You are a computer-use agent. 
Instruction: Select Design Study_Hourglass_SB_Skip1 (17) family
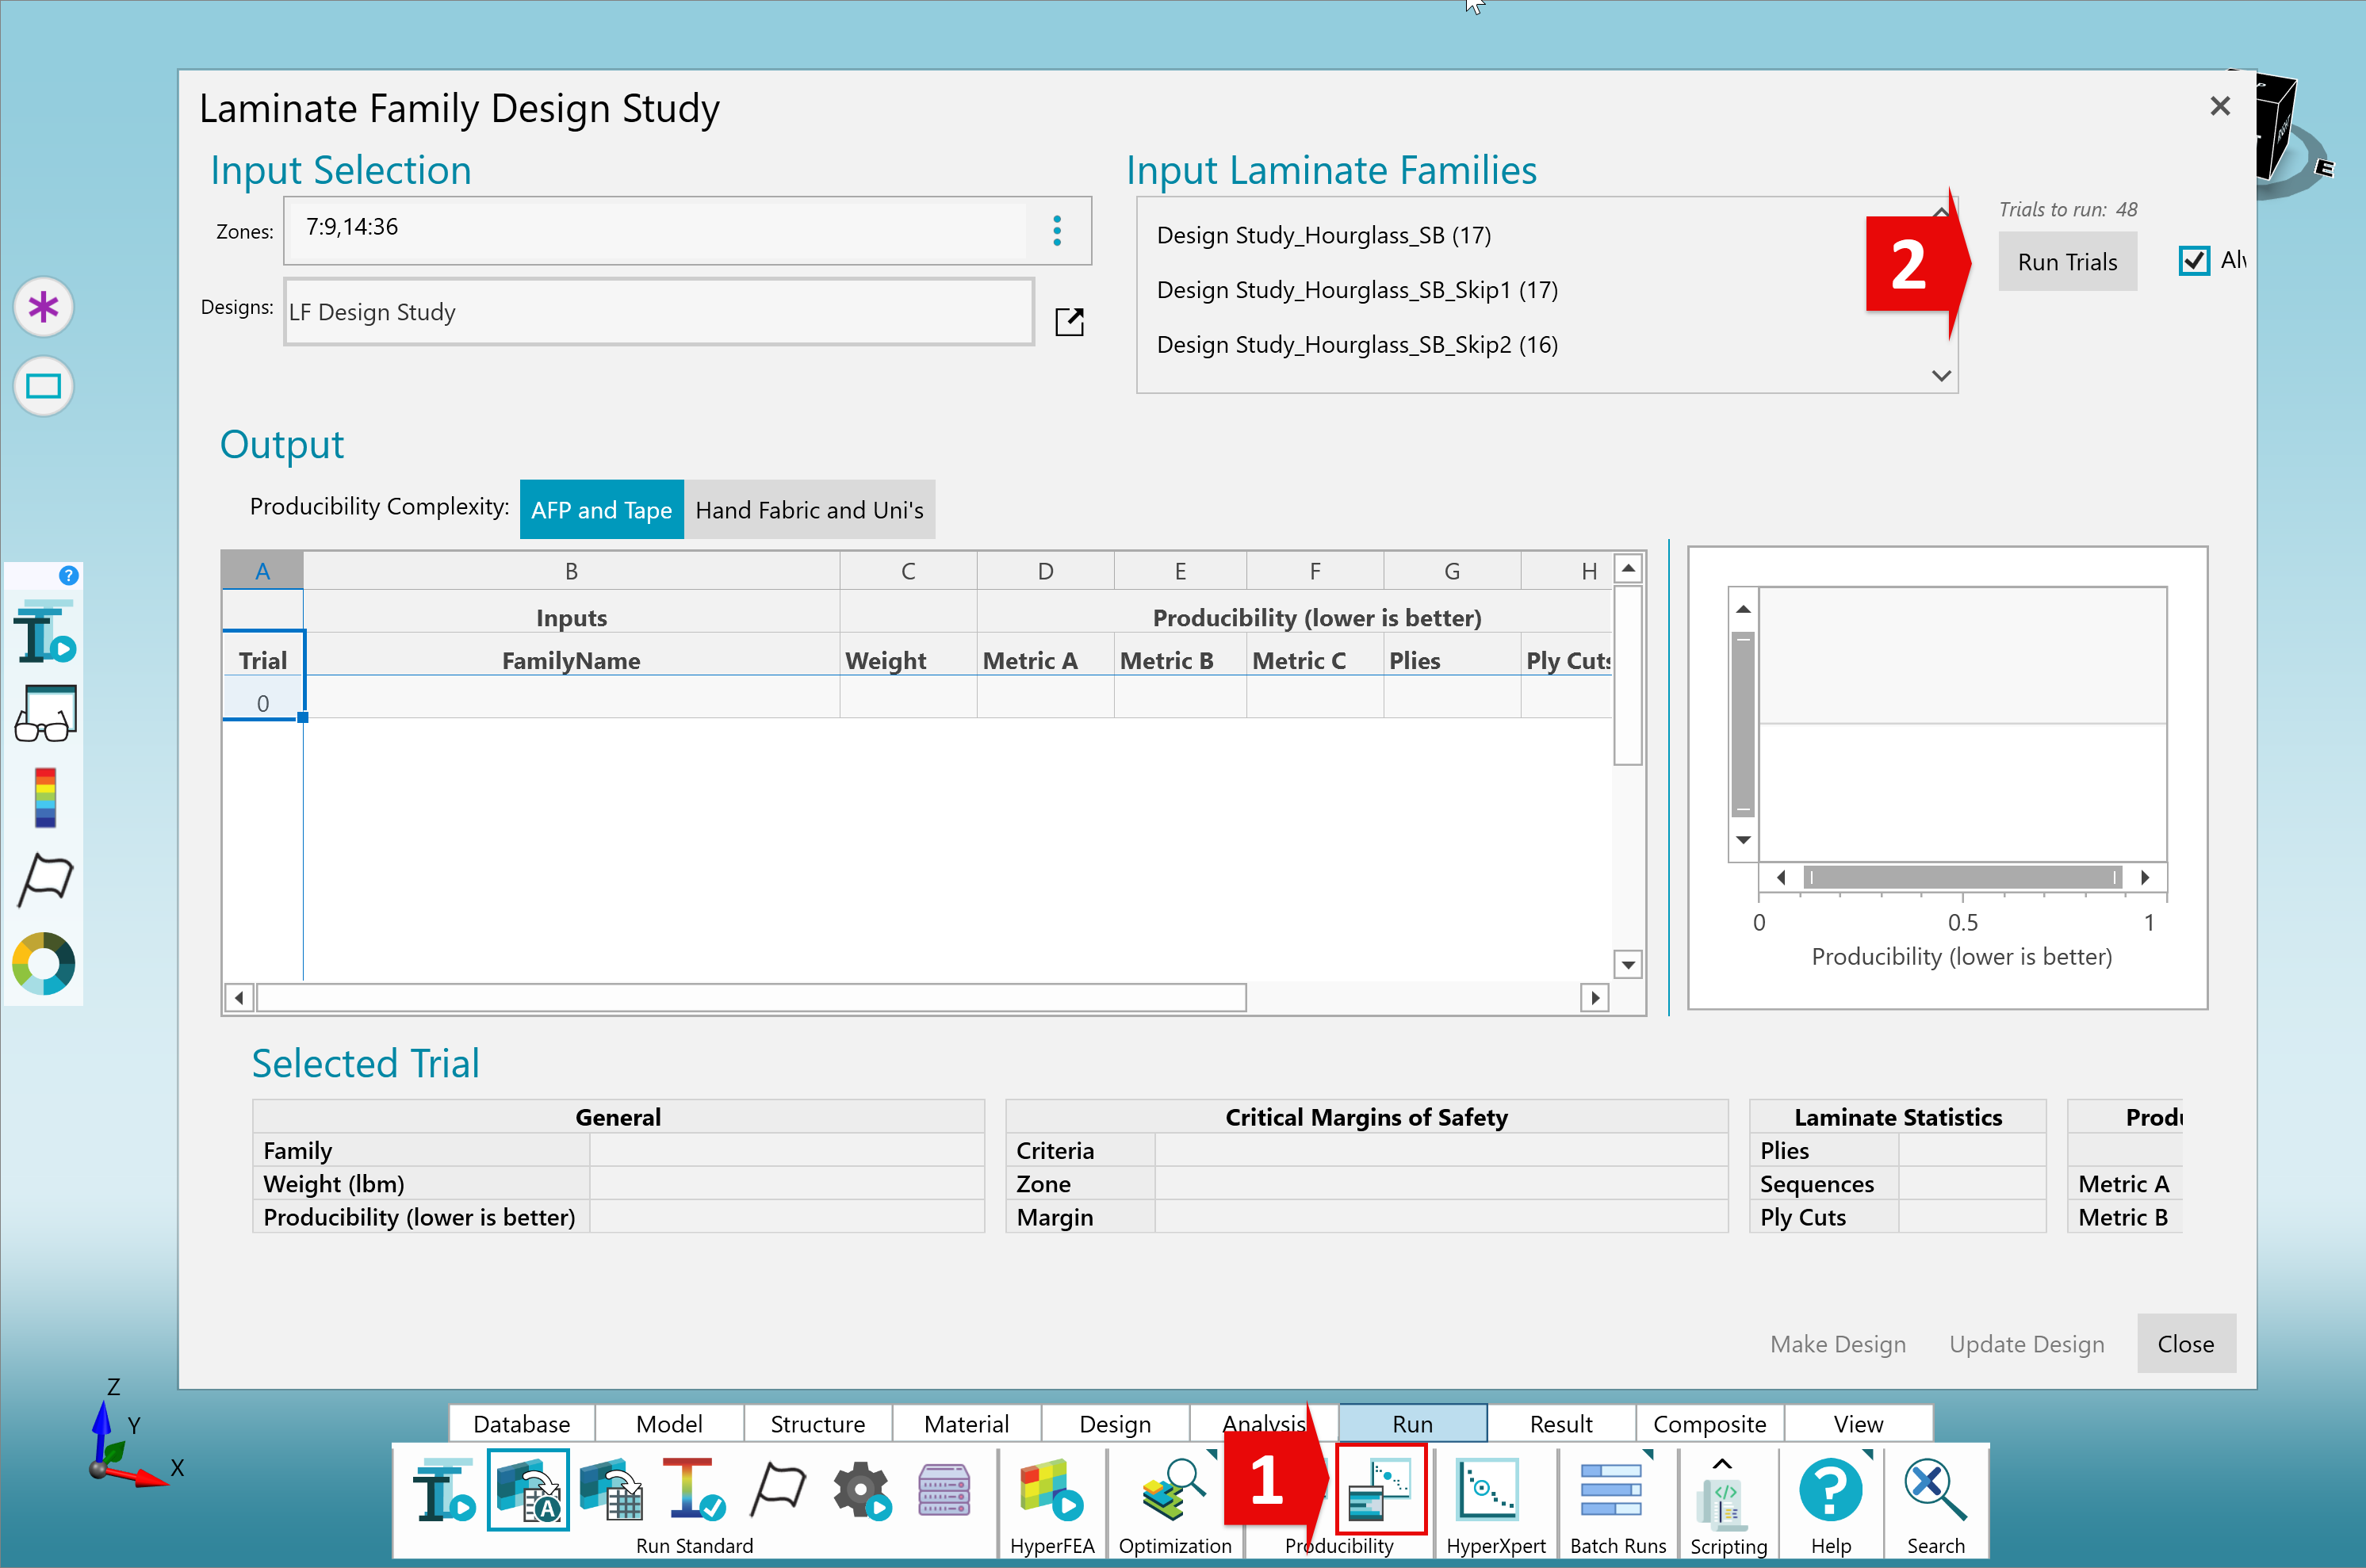(x=1356, y=290)
